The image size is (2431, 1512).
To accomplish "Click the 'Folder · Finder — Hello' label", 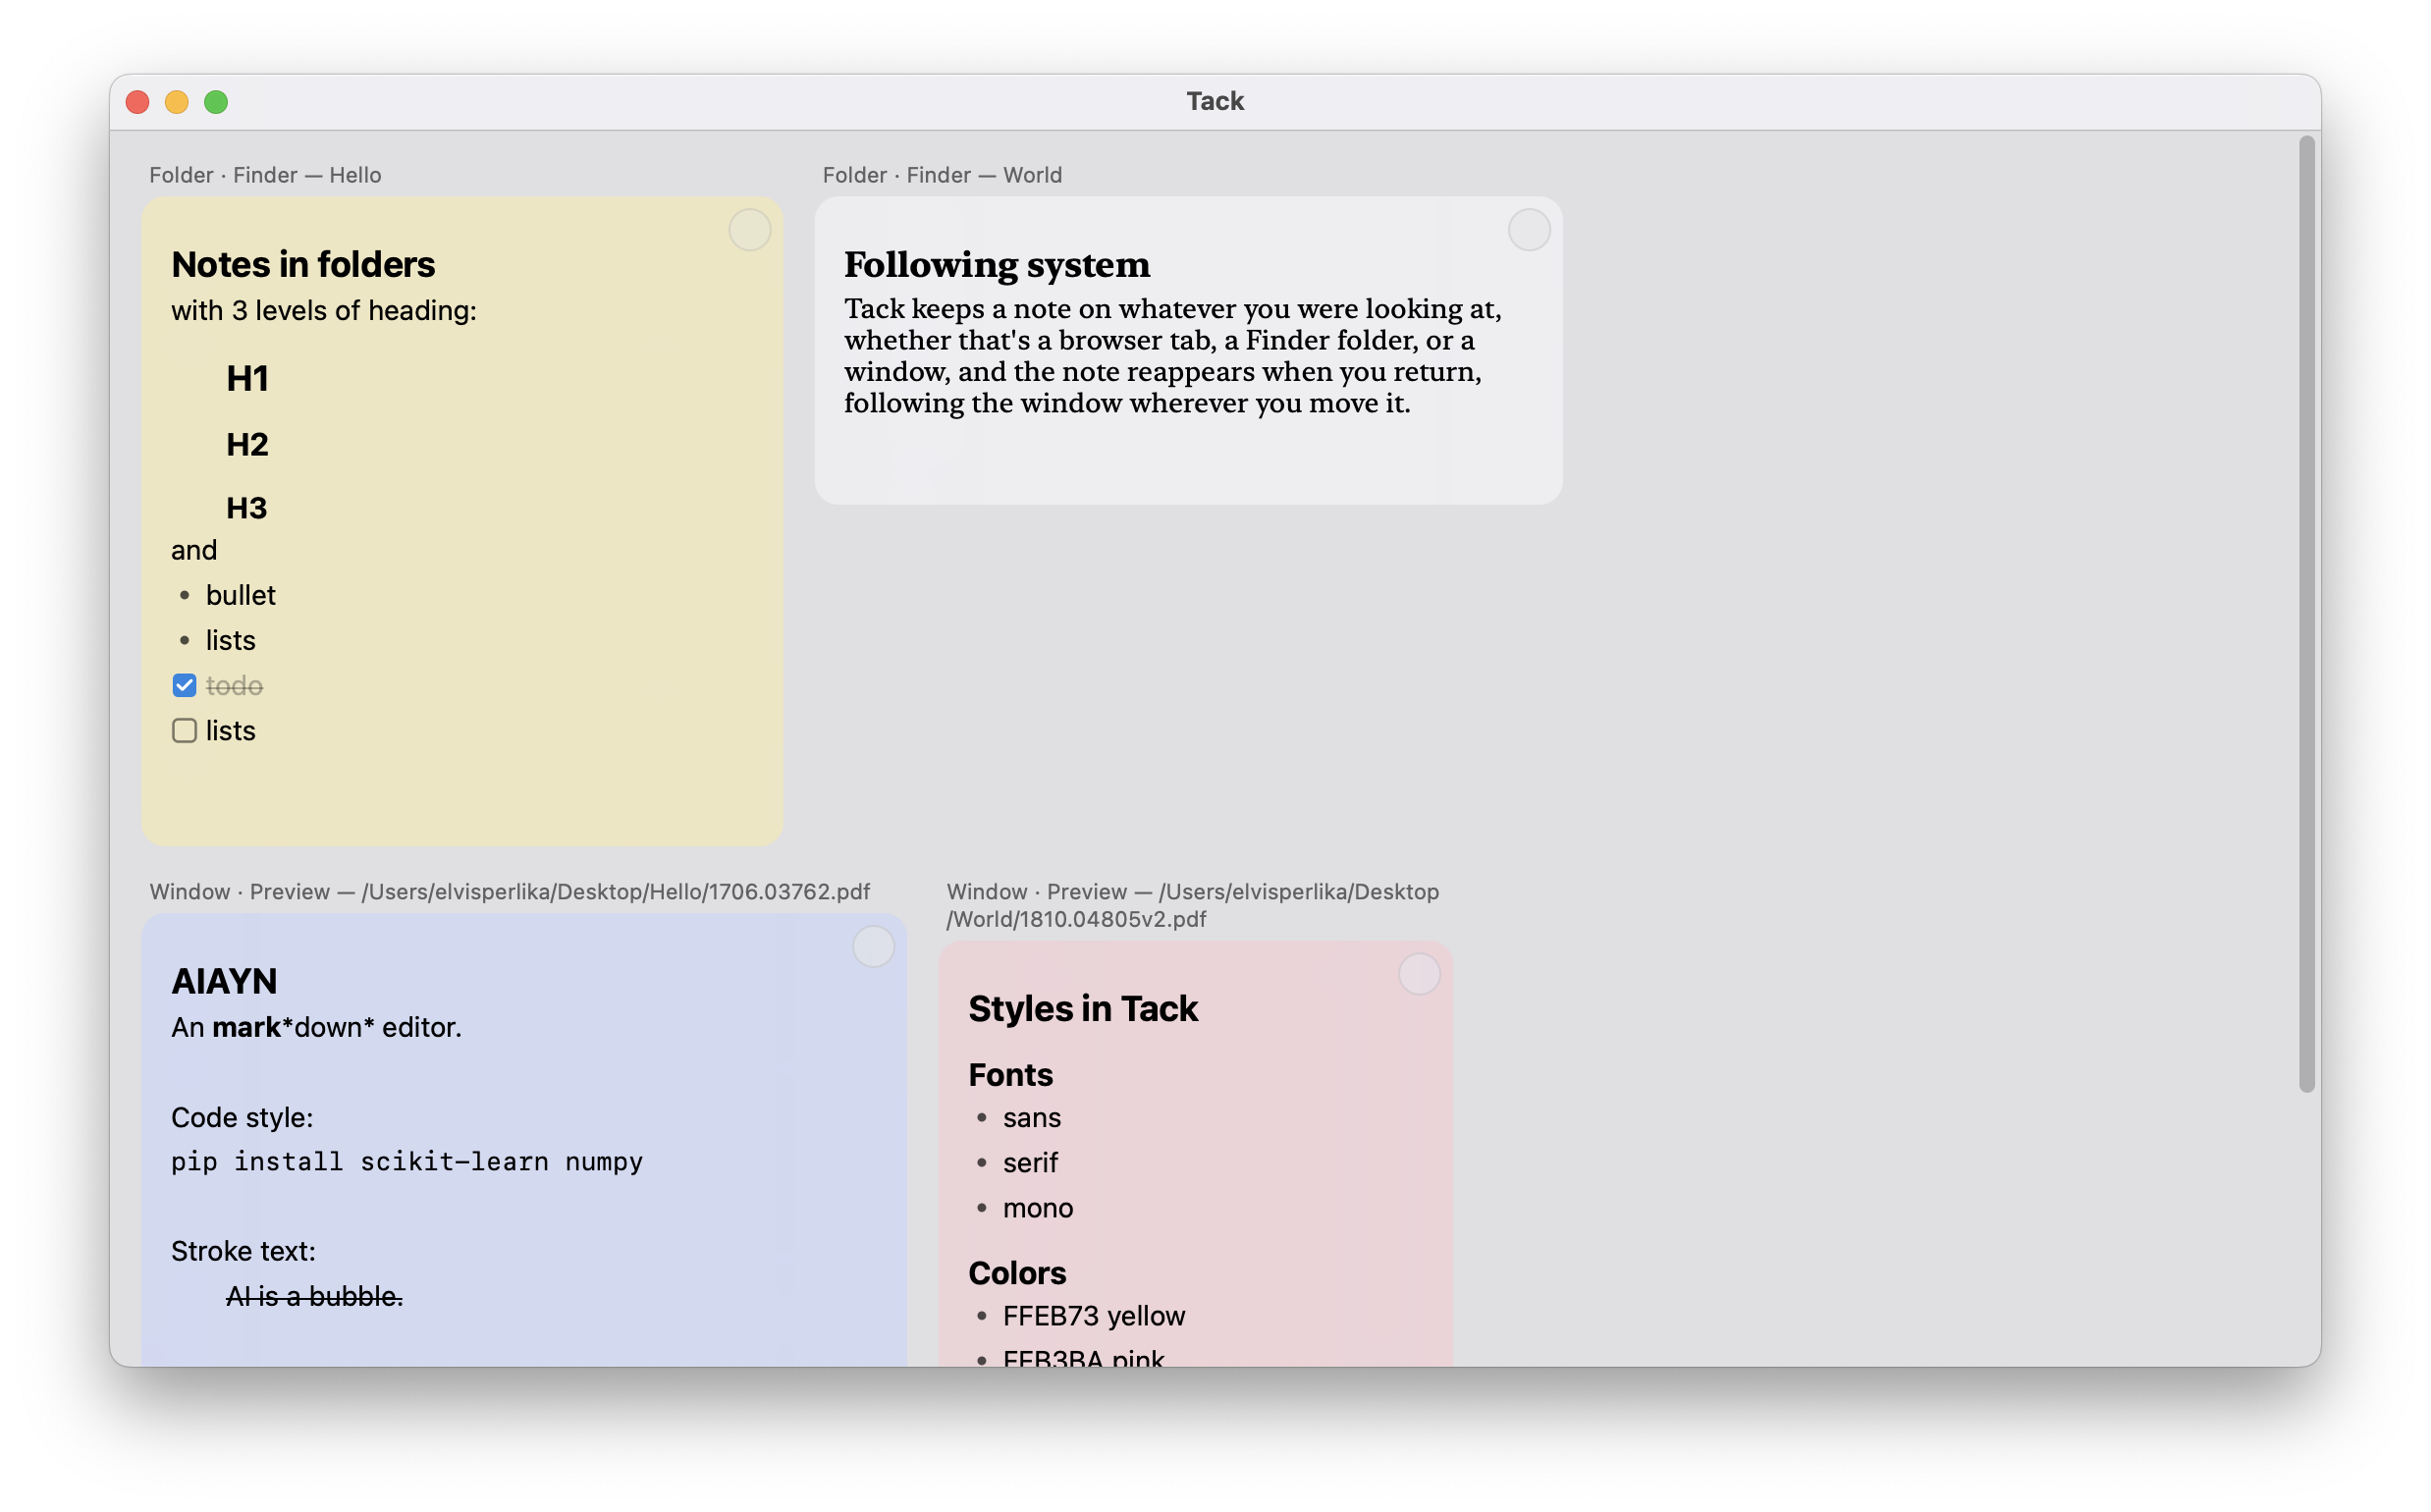I will click(x=265, y=175).
